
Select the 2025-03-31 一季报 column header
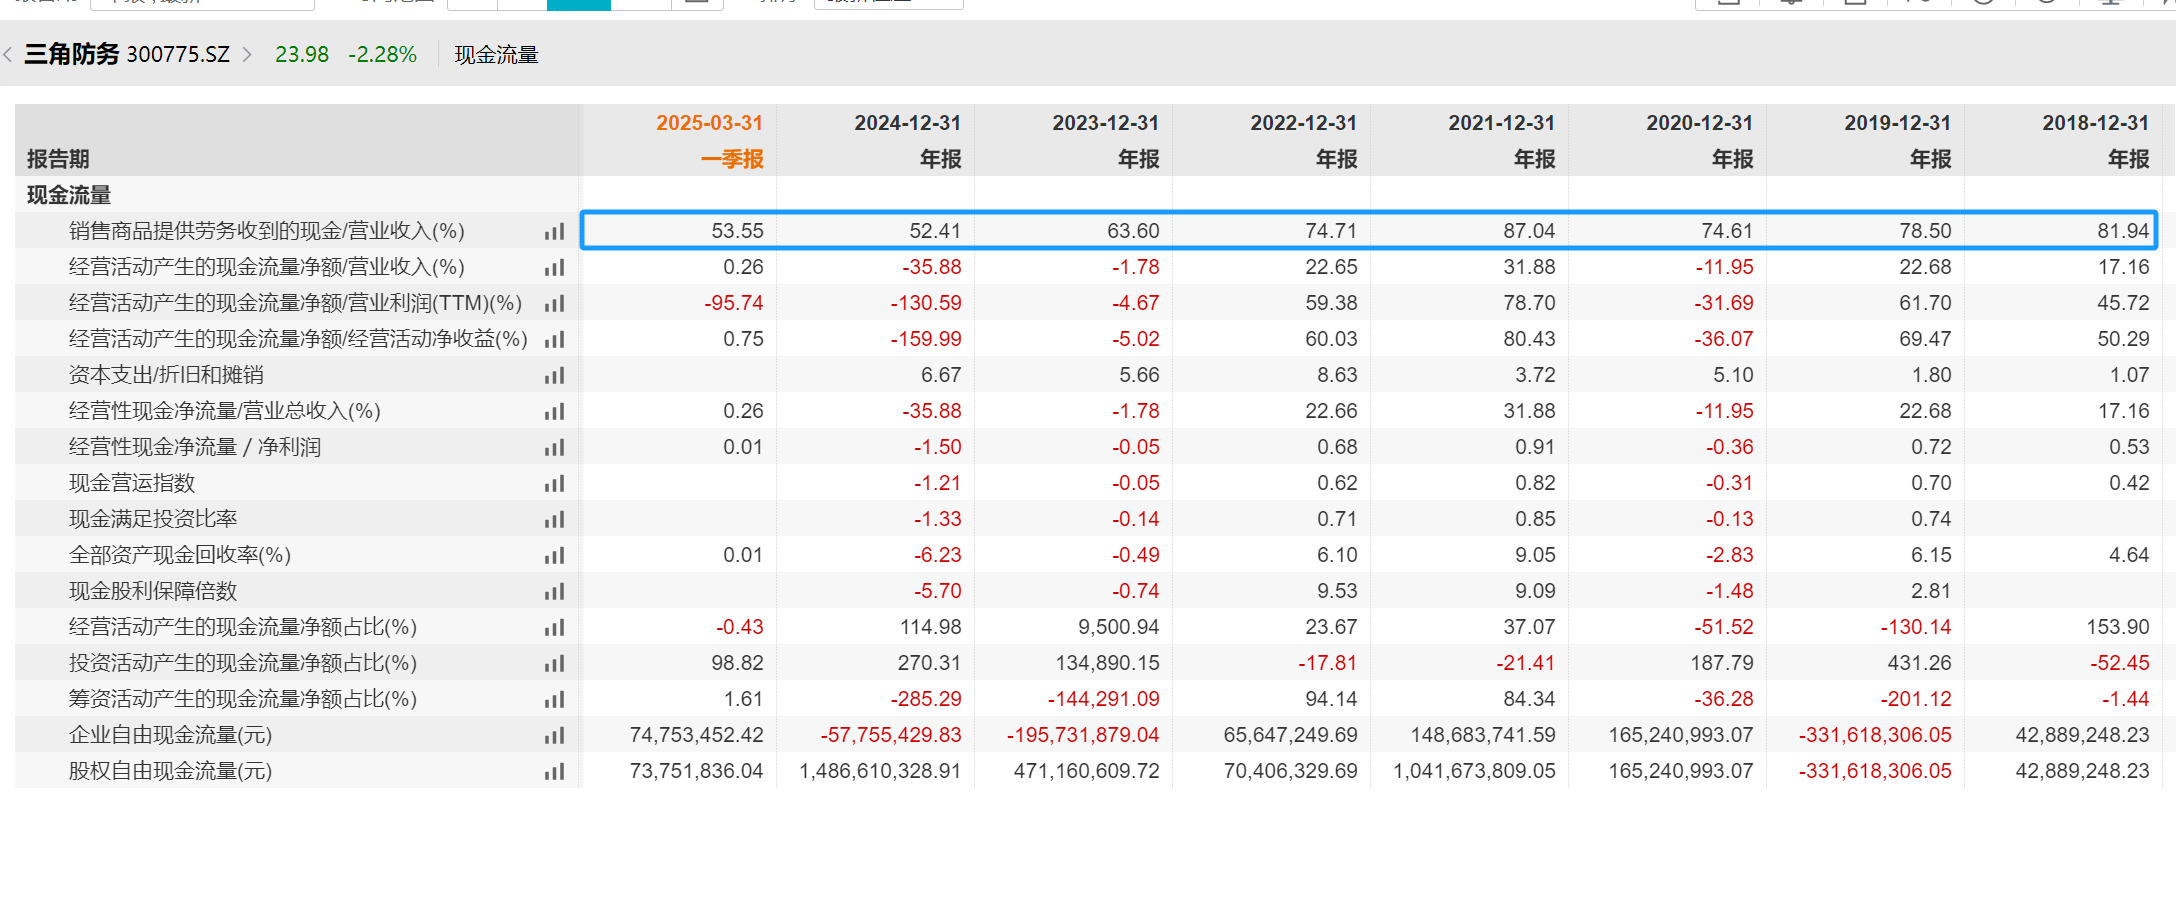pos(709,140)
